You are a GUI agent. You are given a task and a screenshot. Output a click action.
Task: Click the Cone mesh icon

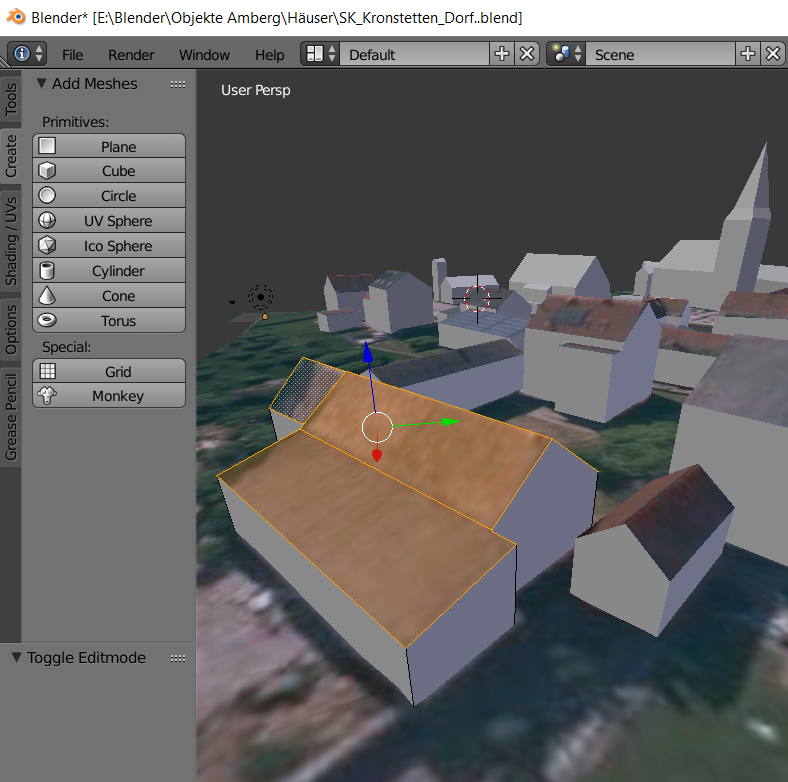pos(47,296)
